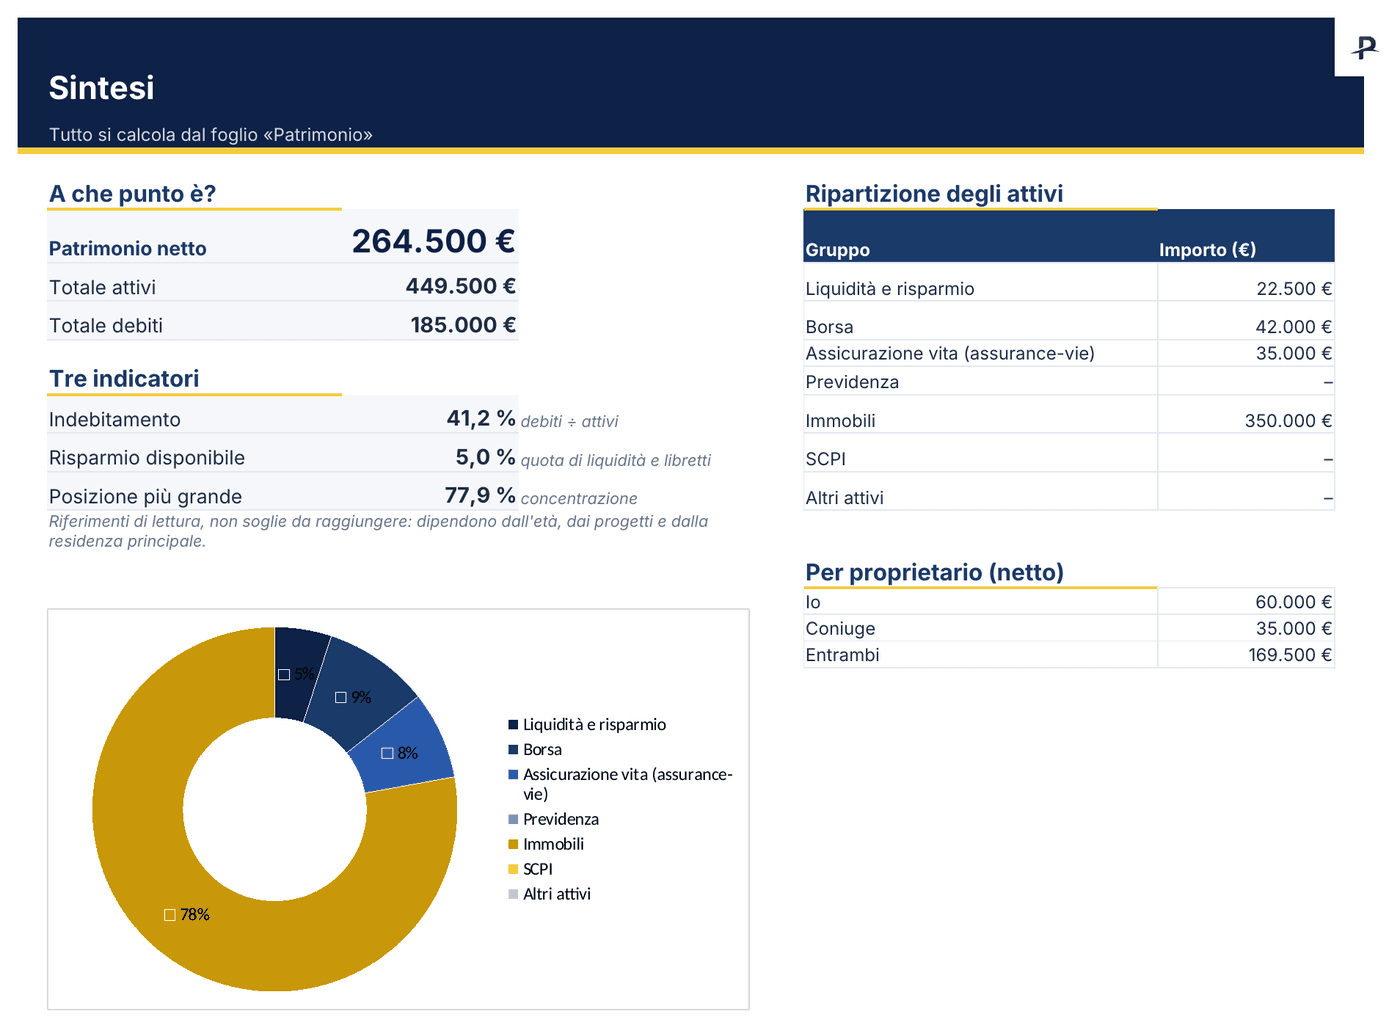
Task: Click the Io owner amount 60.000 €
Action: [x=1246, y=602]
